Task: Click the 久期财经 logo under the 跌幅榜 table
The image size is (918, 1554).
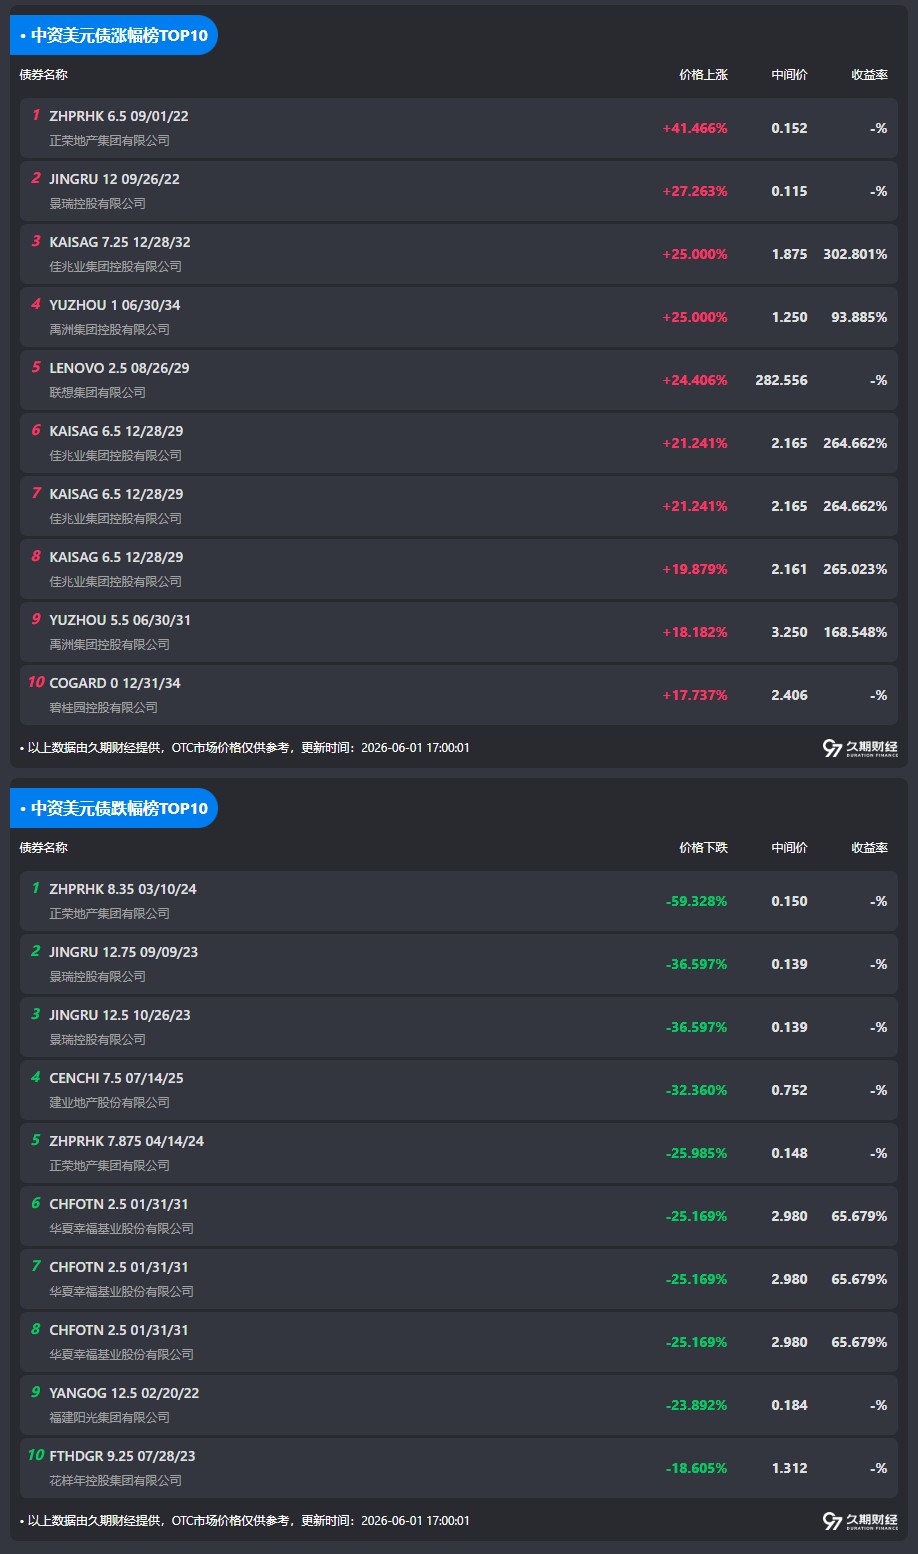Action: click(860, 1521)
